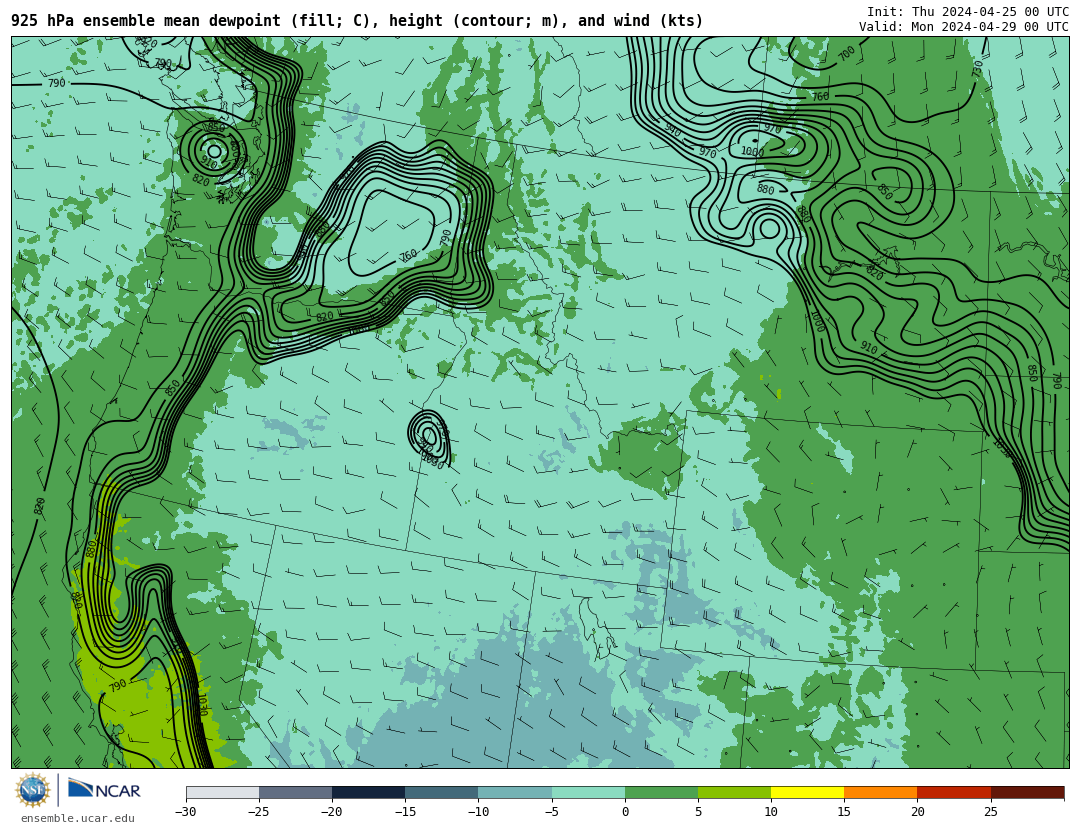The height and width of the screenshot is (831, 1080).
Task: Click the 'Init: Thu 2024-04-25 00 UTC' text
Action: click(x=968, y=12)
